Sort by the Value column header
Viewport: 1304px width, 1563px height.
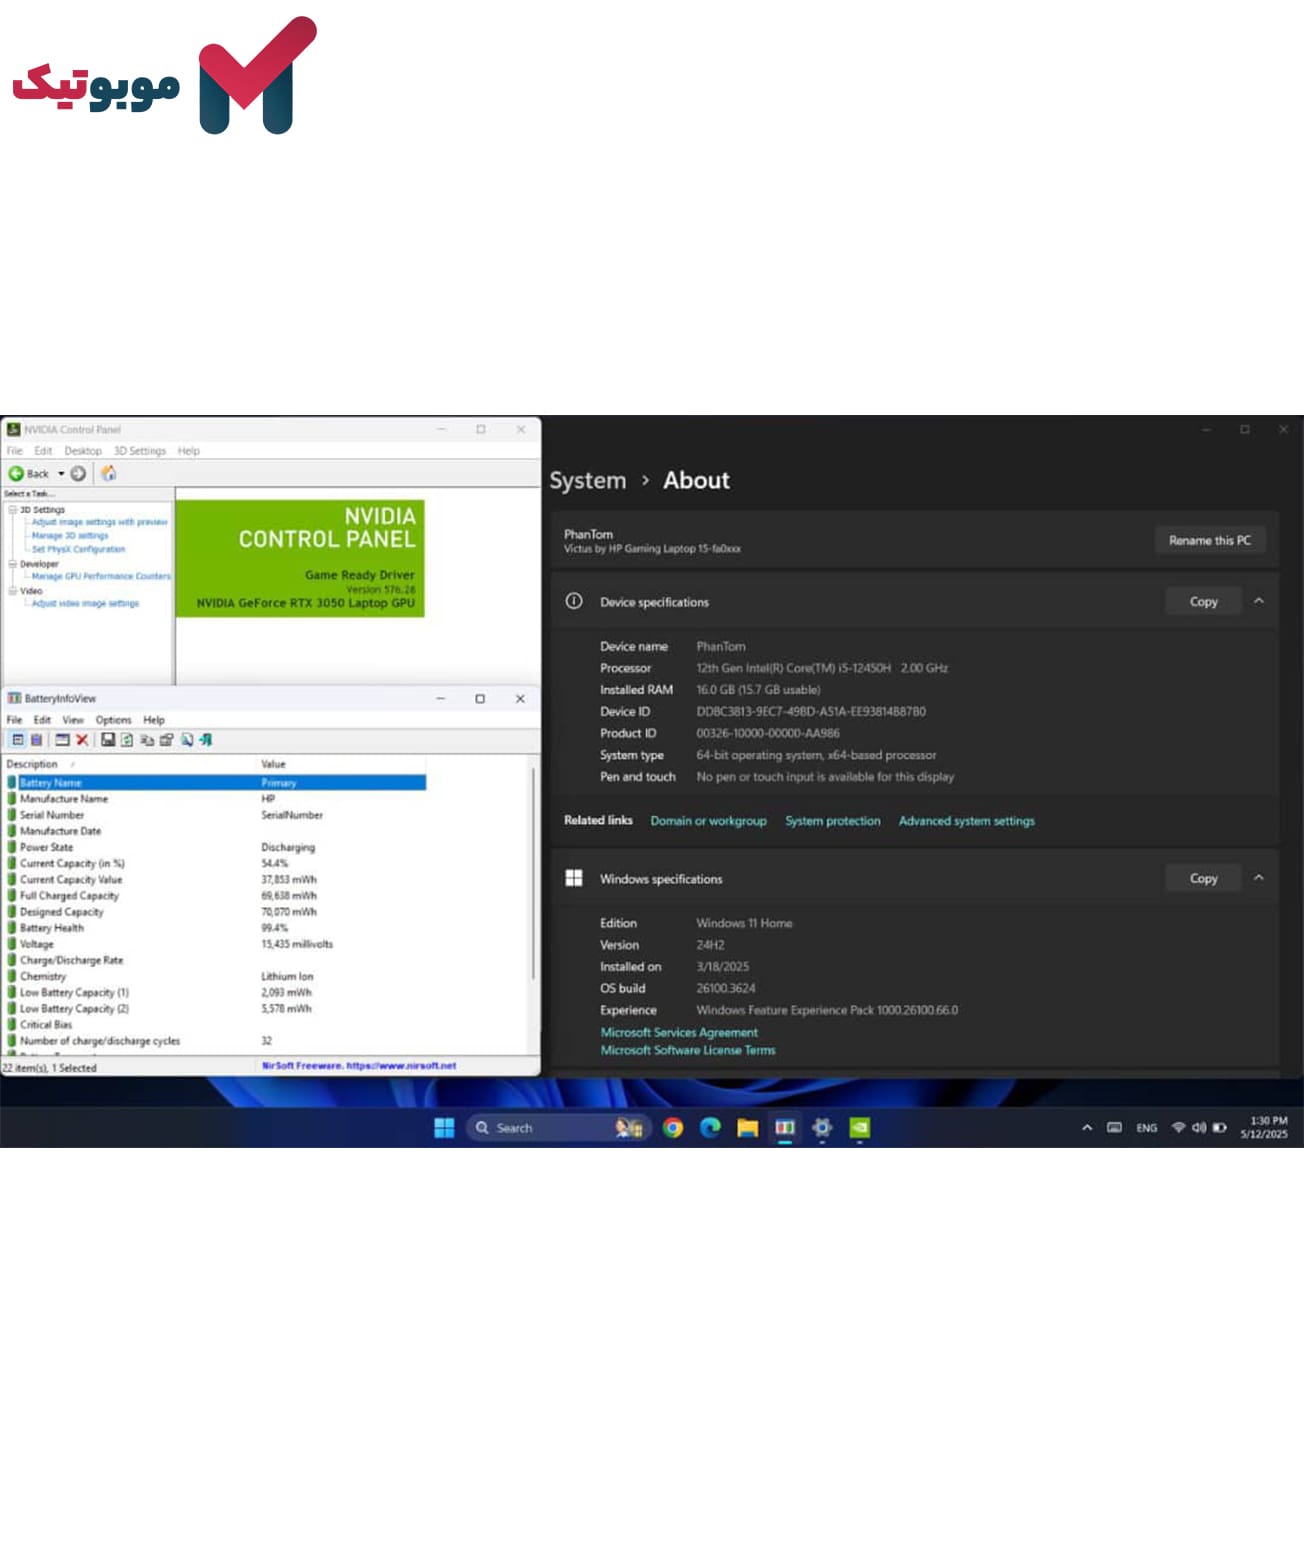[x=342, y=765]
